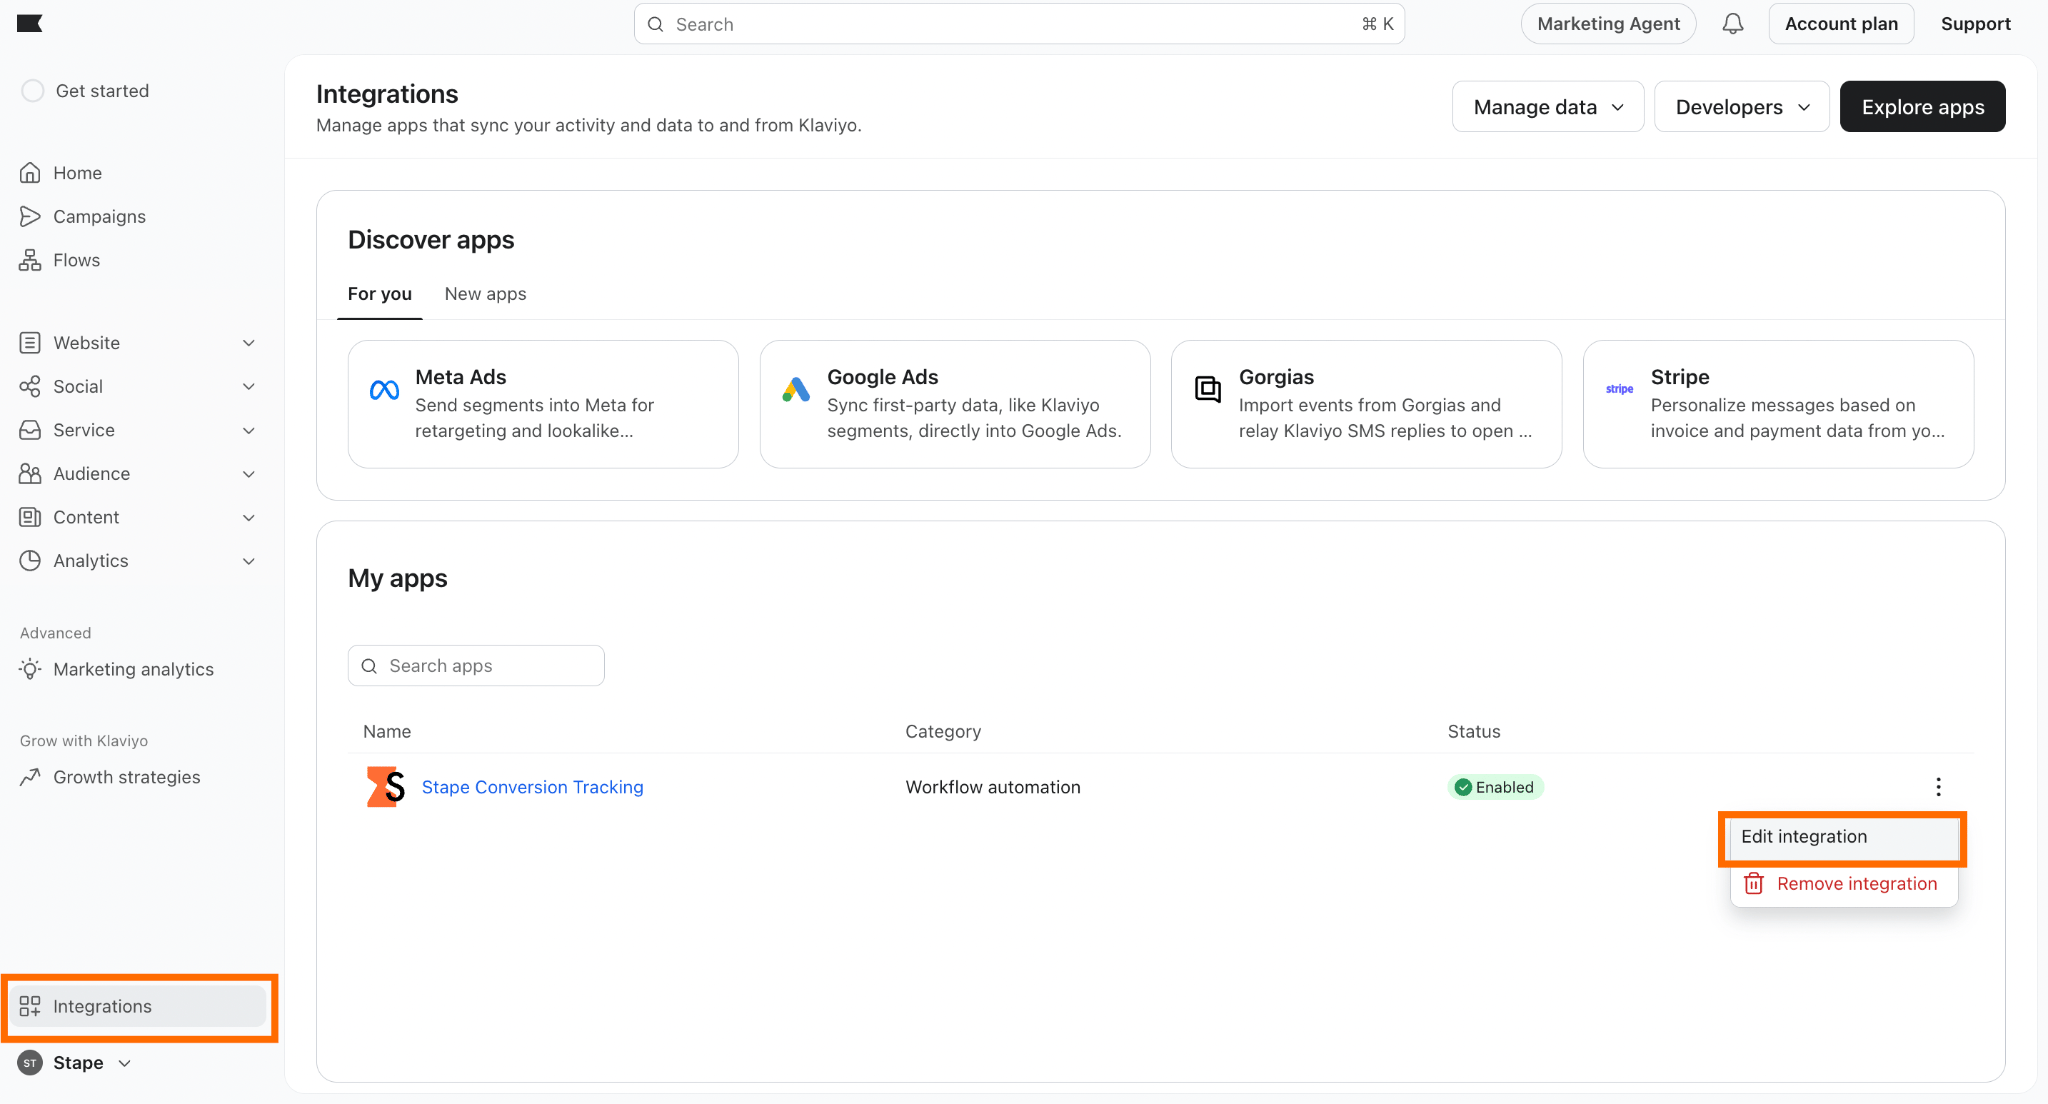
Task: Click the Google Ads logo icon
Action: (796, 390)
